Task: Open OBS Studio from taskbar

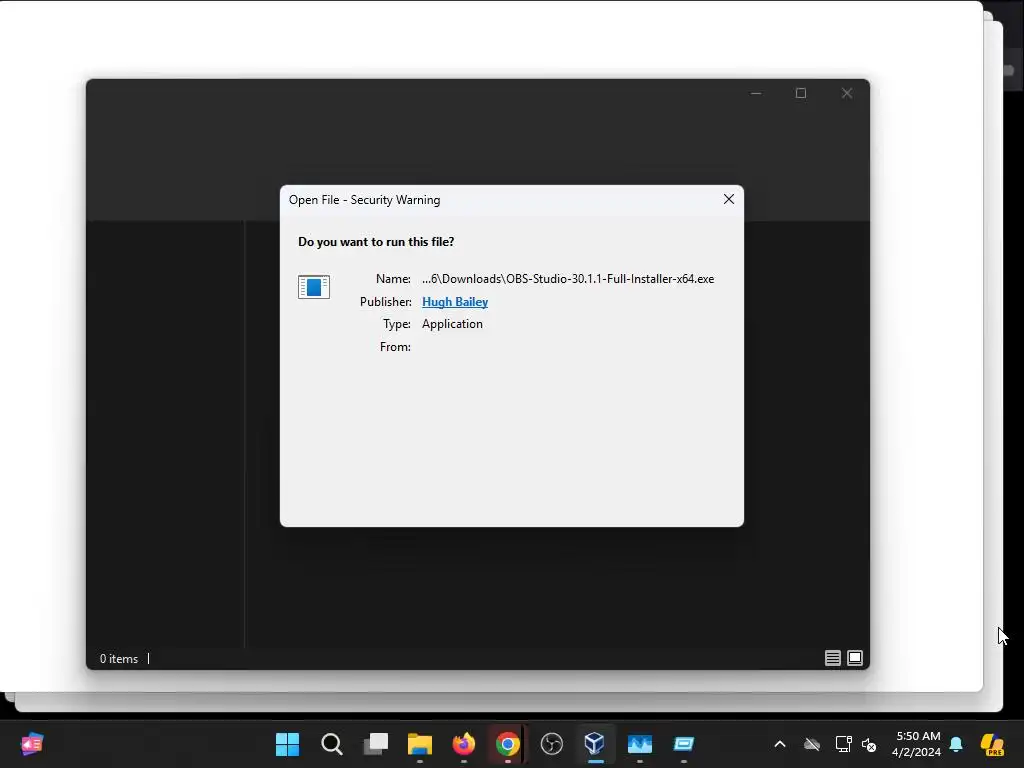Action: coord(552,744)
